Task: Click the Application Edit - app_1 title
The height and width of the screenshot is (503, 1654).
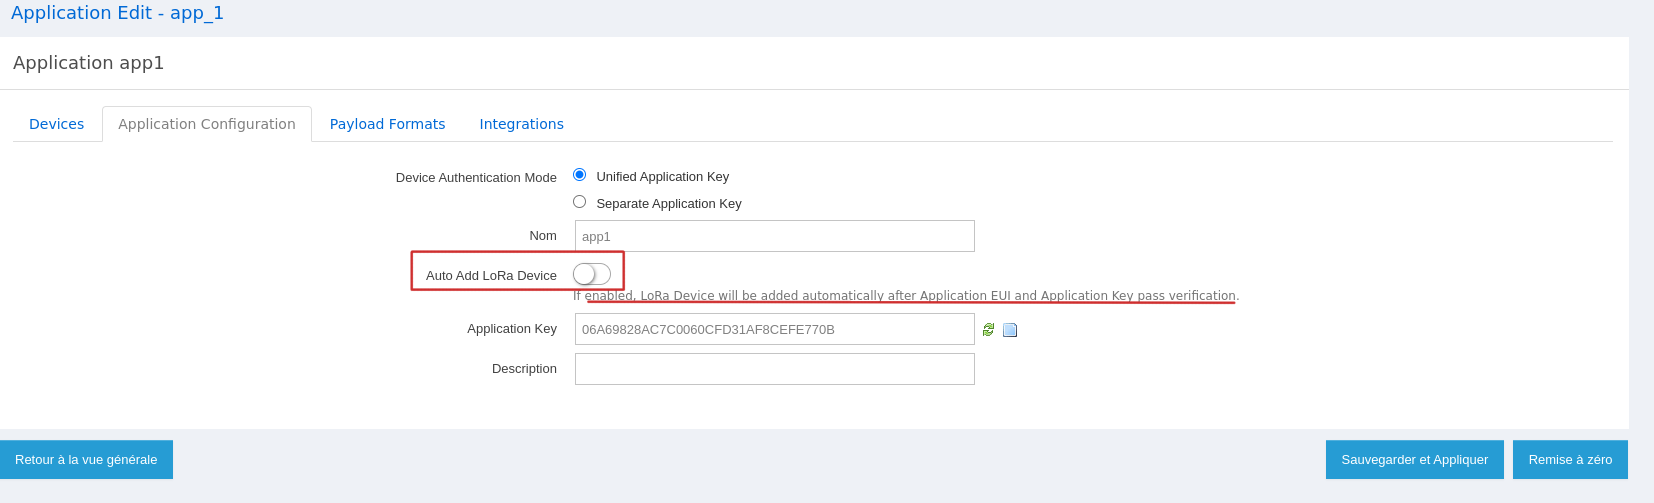Action: point(117,13)
